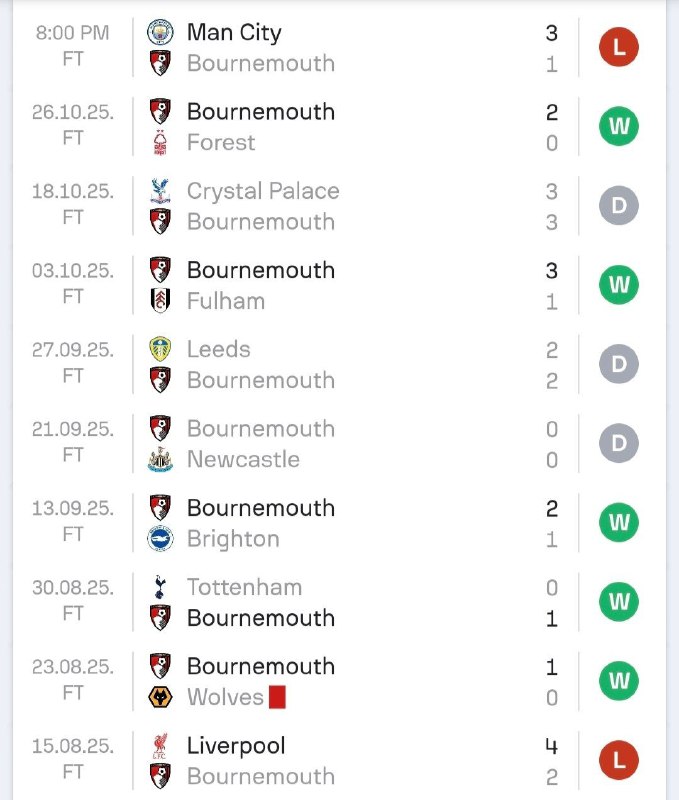
Task: Click the Man City club crest
Action: (160, 32)
